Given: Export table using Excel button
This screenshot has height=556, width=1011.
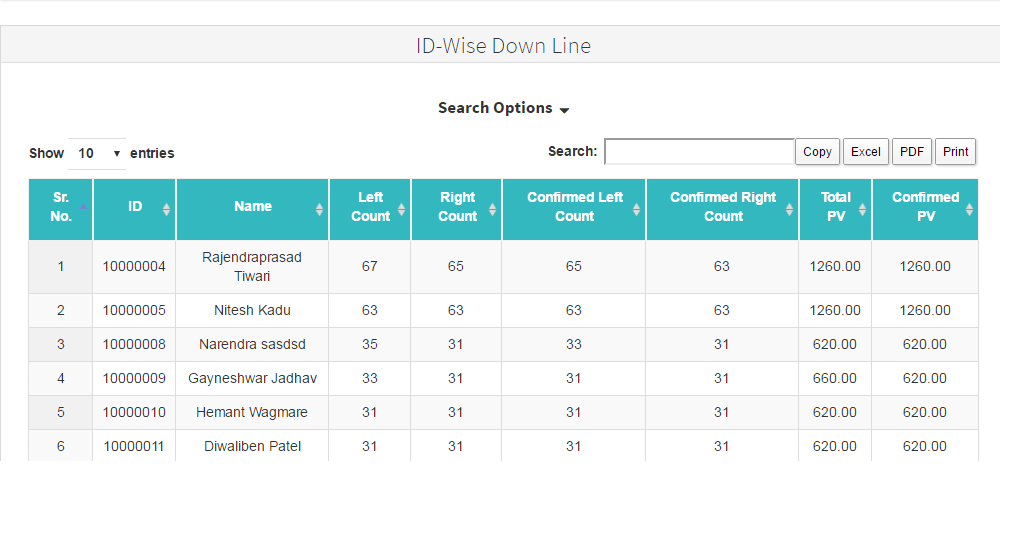Looking at the screenshot, I should point(865,152).
